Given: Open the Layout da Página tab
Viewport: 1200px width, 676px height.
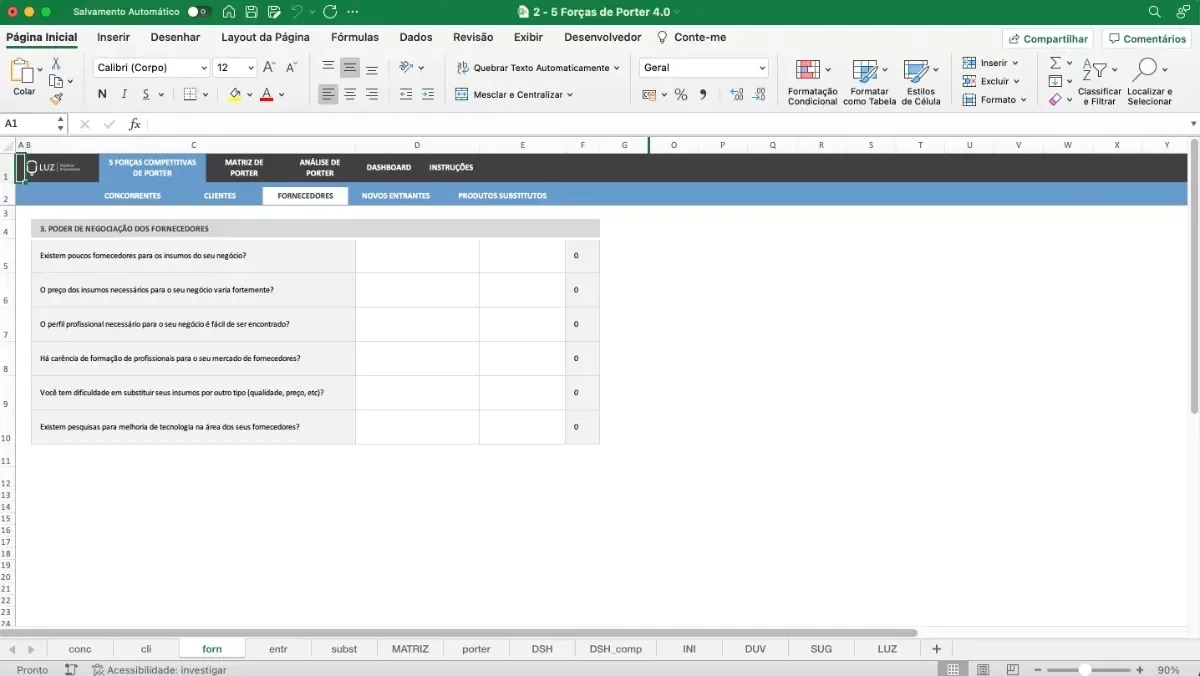Looking at the screenshot, I should [265, 37].
